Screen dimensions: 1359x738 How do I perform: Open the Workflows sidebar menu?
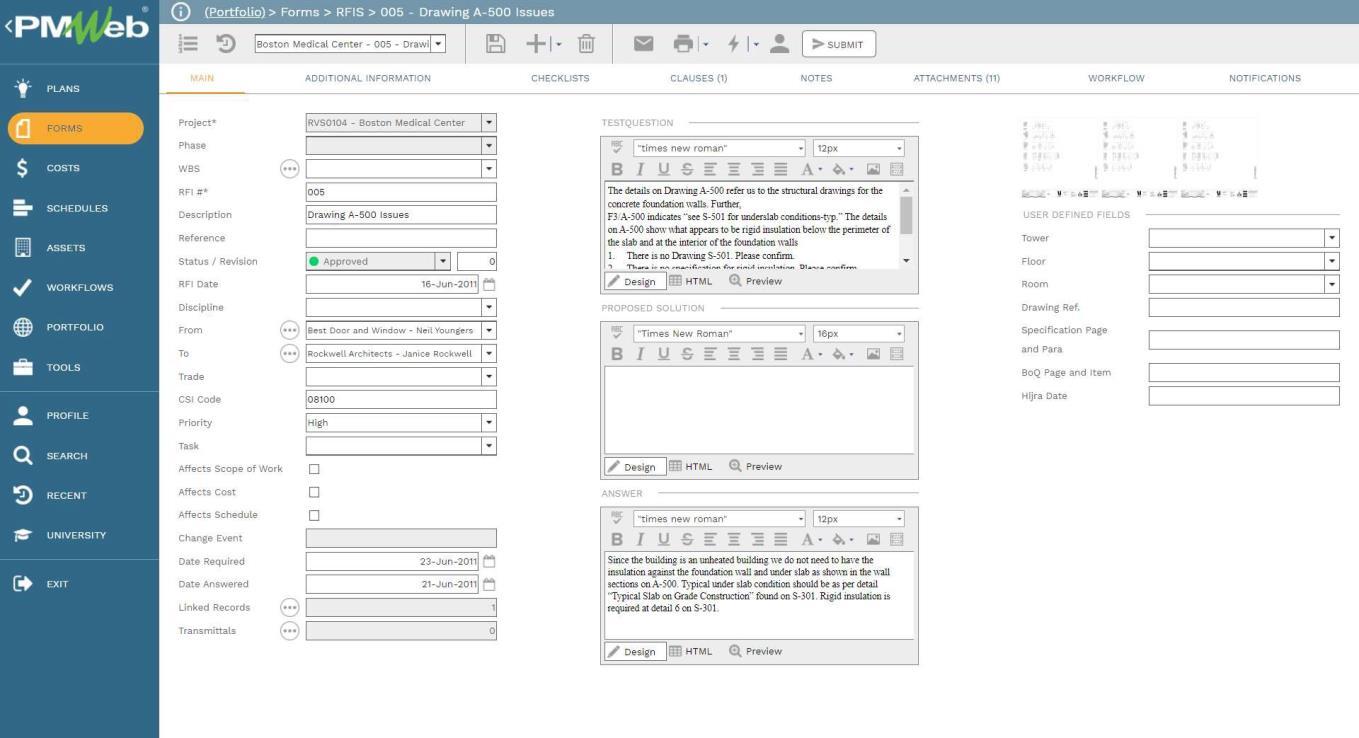[79, 288]
